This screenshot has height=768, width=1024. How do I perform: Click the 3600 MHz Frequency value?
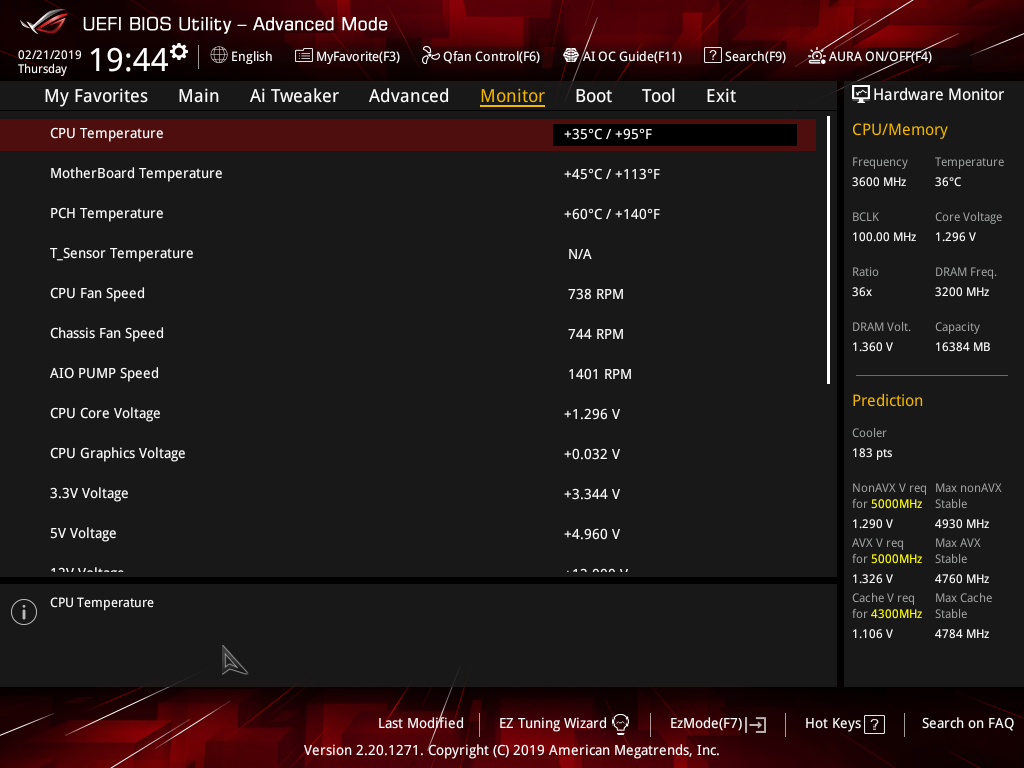(878, 182)
